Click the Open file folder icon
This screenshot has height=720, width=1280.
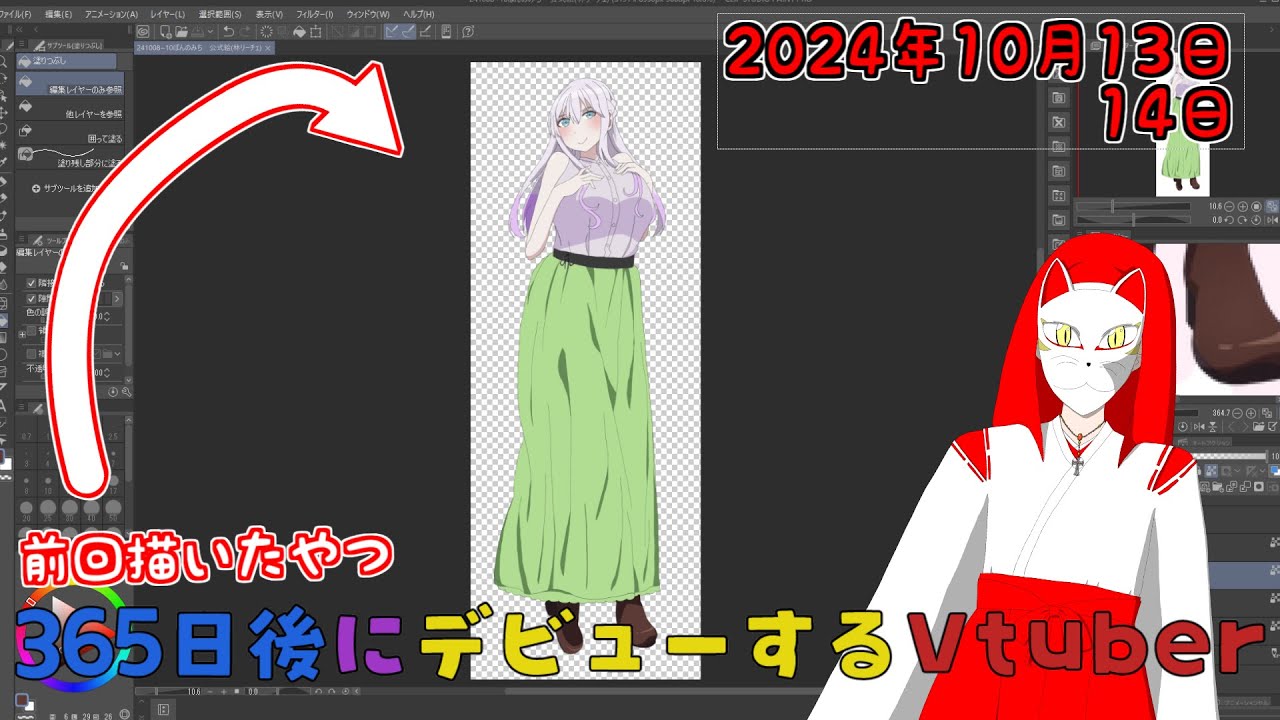click(x=181, y=32)
